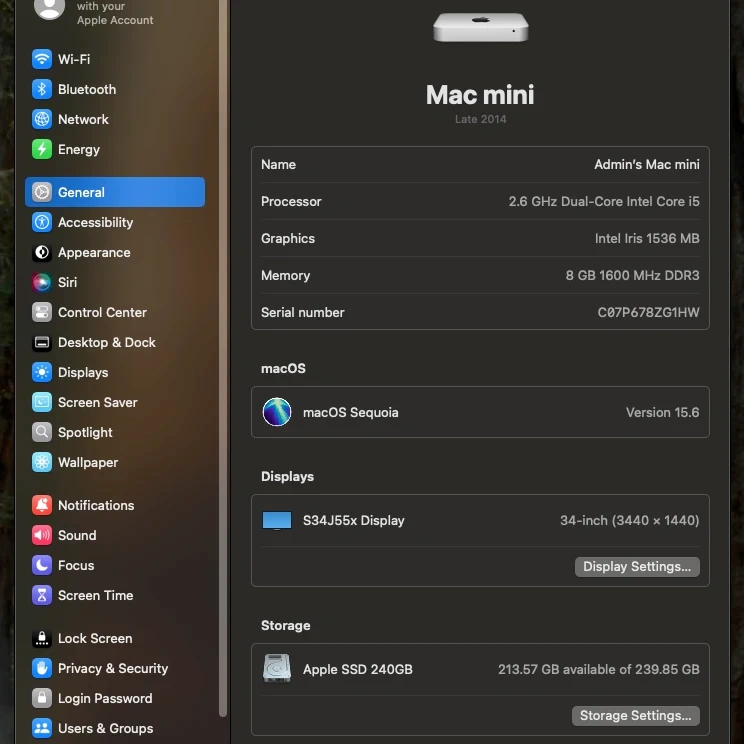Select the Network globe icon

[41, 119]
